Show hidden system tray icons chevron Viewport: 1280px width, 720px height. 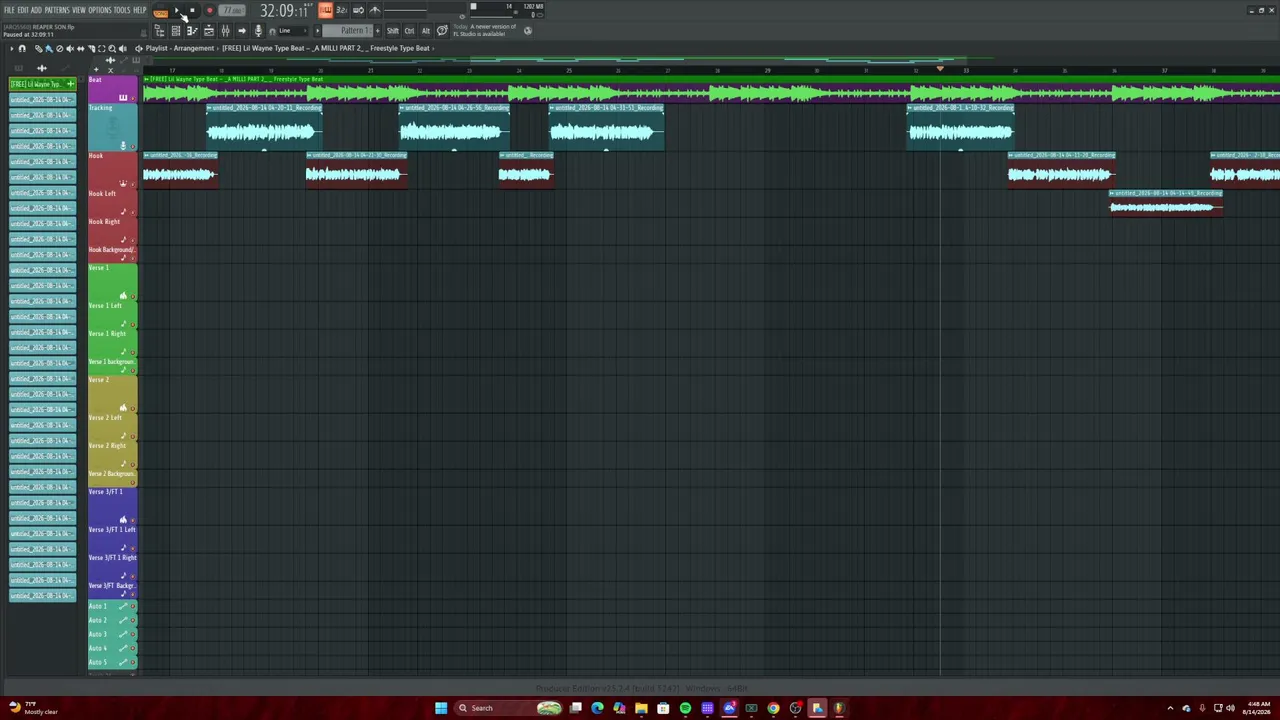1171,708
